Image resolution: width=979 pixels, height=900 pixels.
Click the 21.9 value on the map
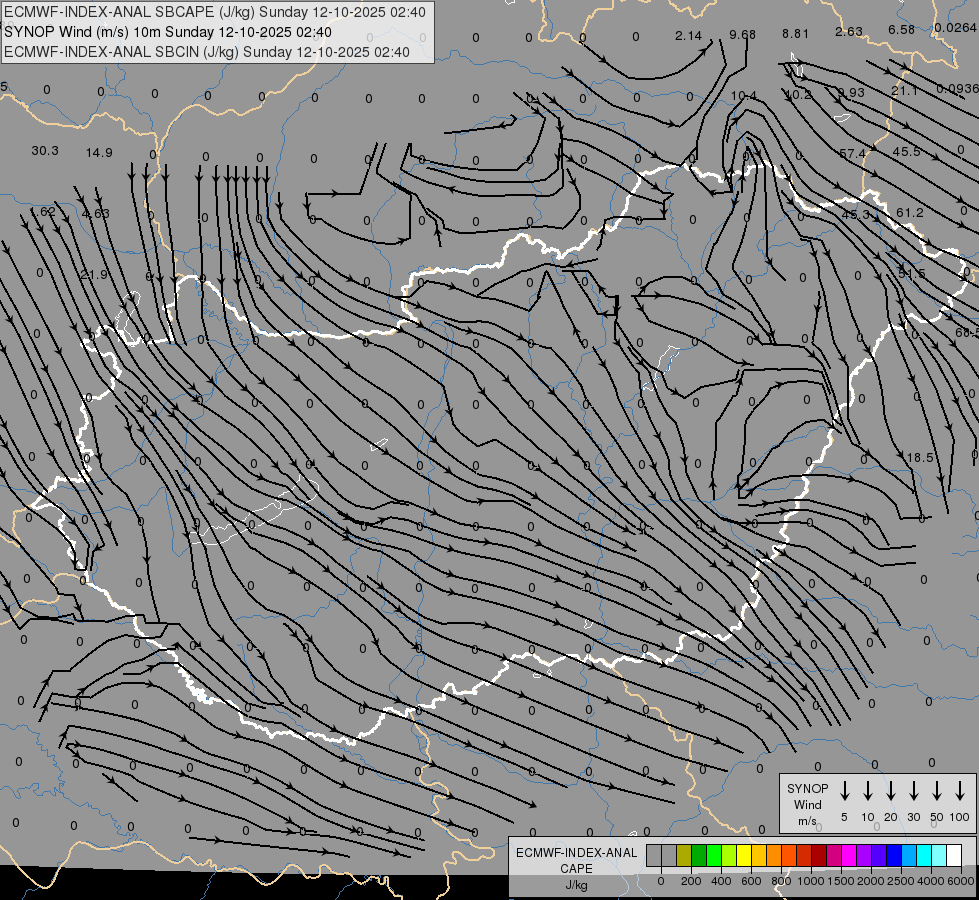point(94,274)
